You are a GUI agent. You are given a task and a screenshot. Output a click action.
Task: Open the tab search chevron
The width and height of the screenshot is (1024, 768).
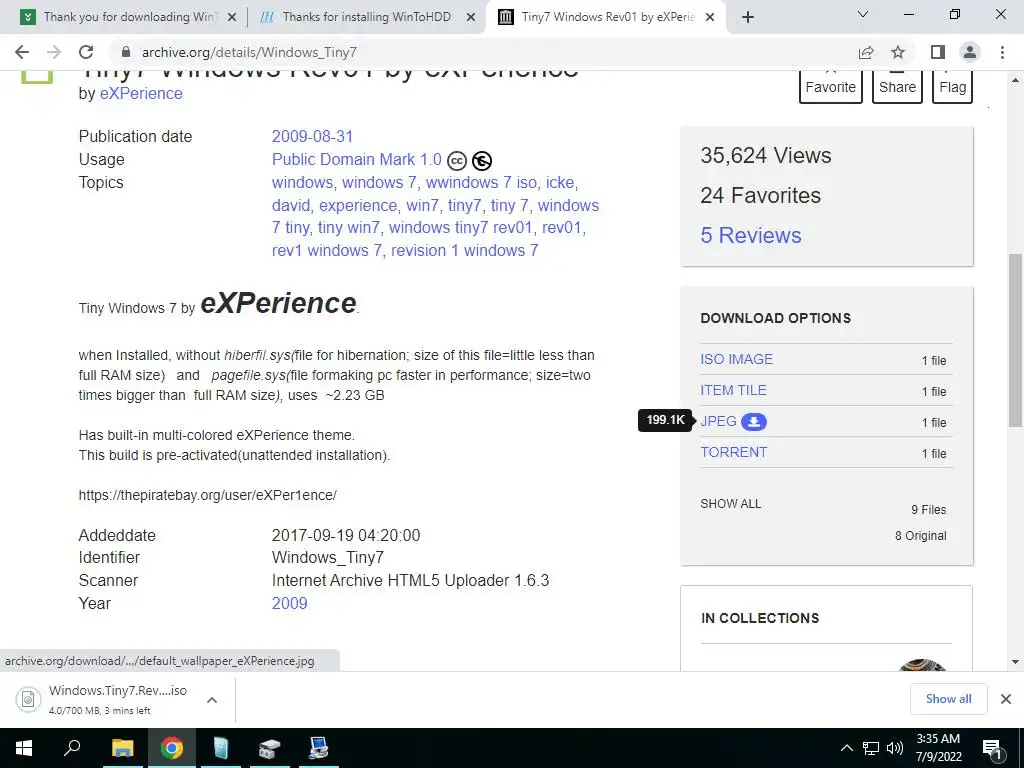point(863,14)
